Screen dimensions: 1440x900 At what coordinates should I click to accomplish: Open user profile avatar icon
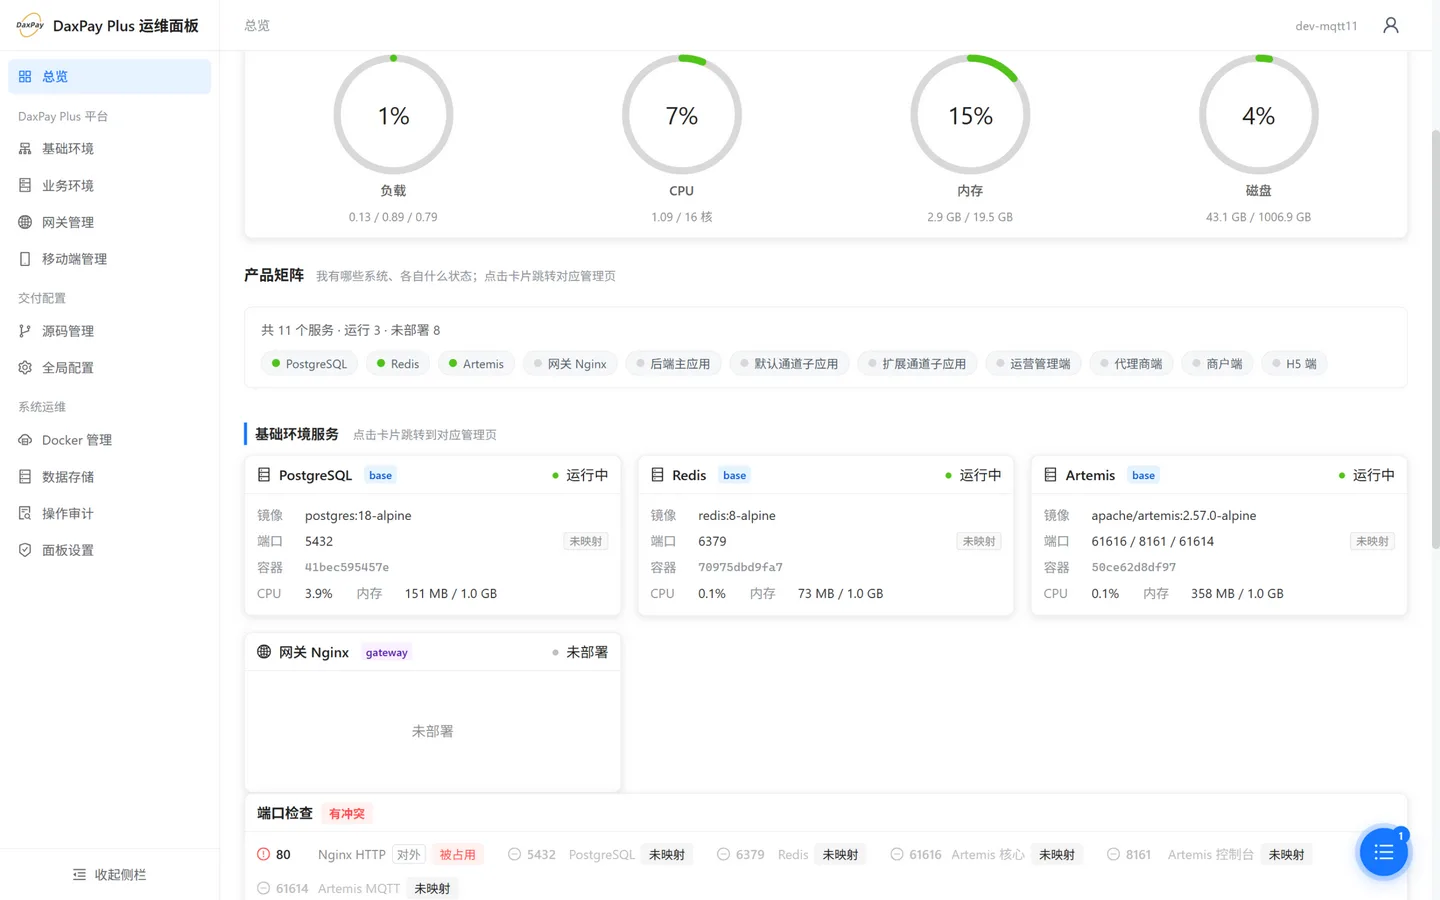click(1390, 25)
